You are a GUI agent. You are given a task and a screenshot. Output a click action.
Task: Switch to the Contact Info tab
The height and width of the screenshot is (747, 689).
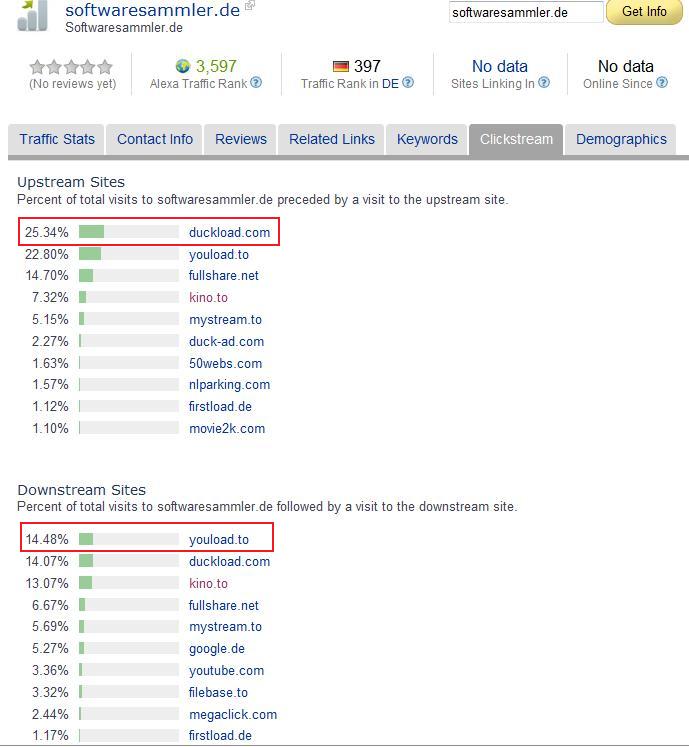click(x=155, y=139)
